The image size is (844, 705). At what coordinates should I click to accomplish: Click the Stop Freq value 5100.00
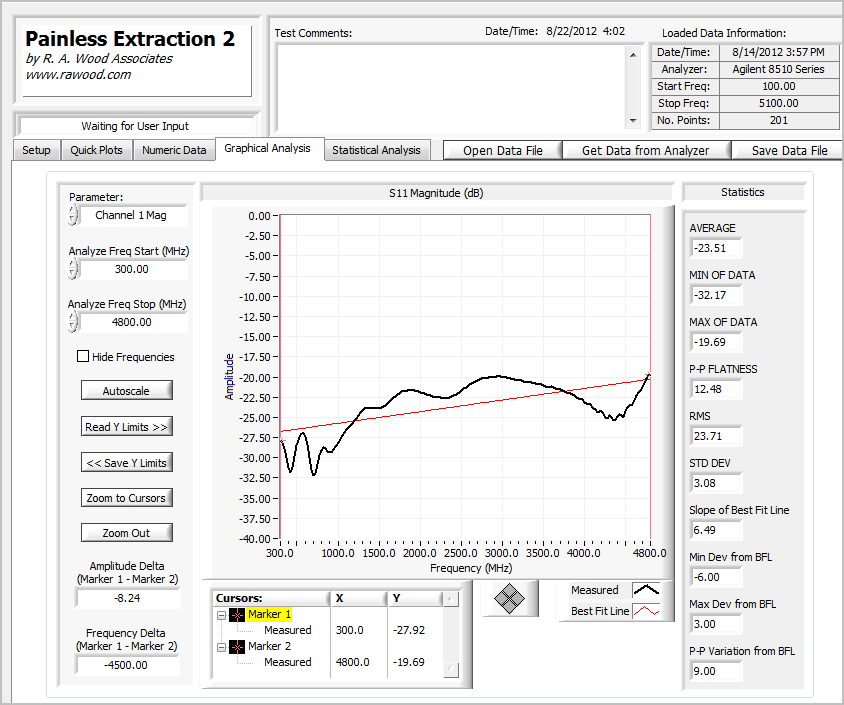pyautogui.click(x=778, y=103)
